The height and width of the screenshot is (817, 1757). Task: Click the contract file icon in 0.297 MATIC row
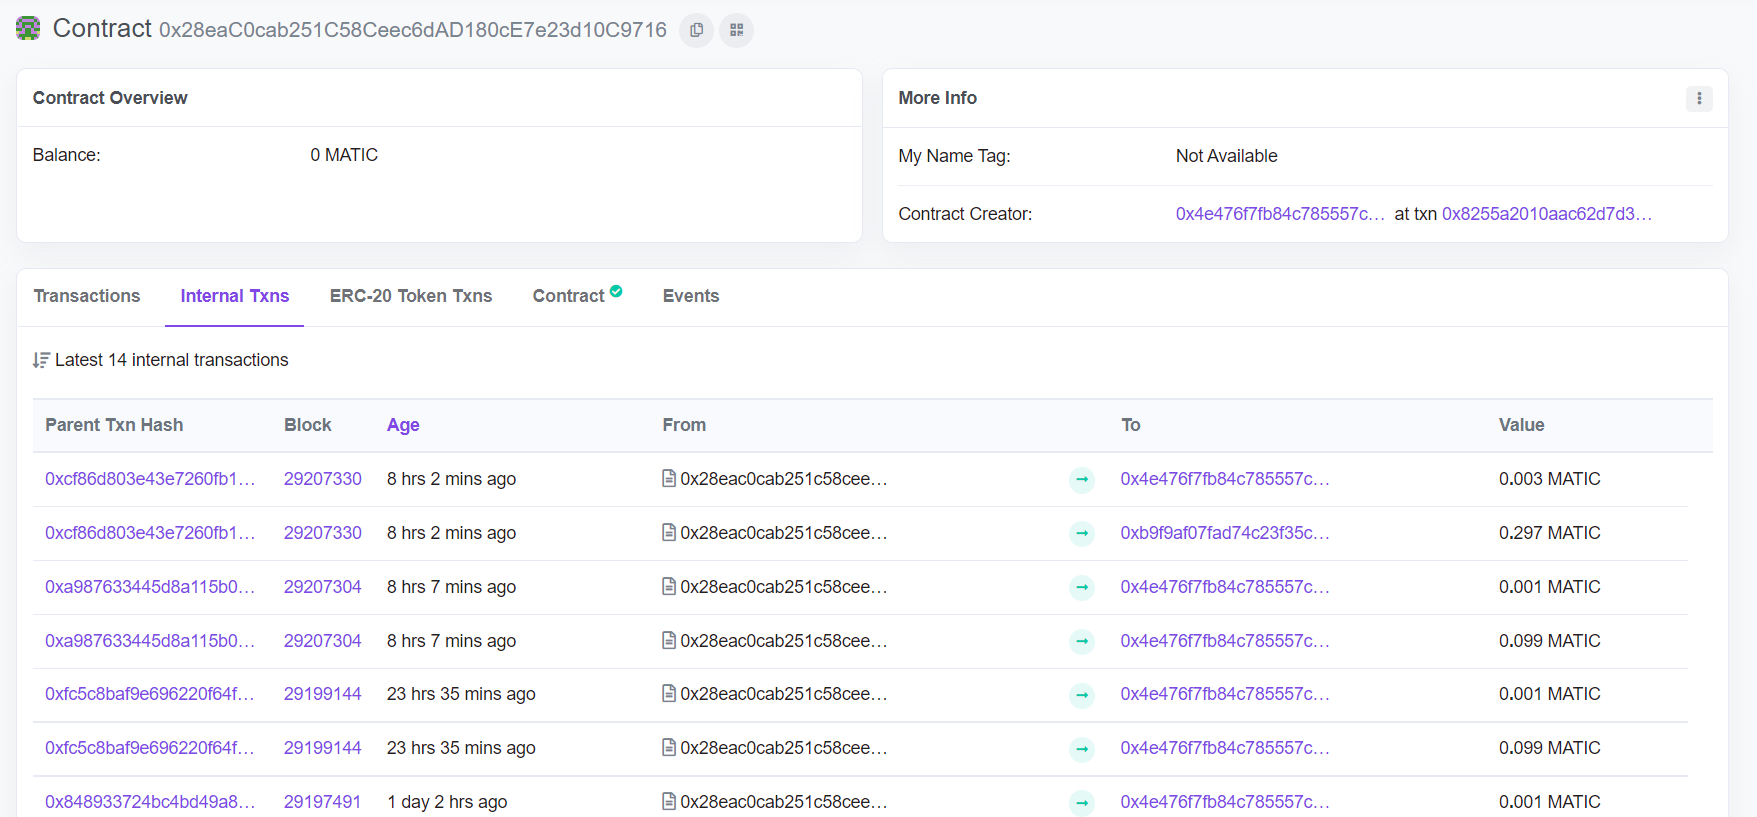point(669,532)
